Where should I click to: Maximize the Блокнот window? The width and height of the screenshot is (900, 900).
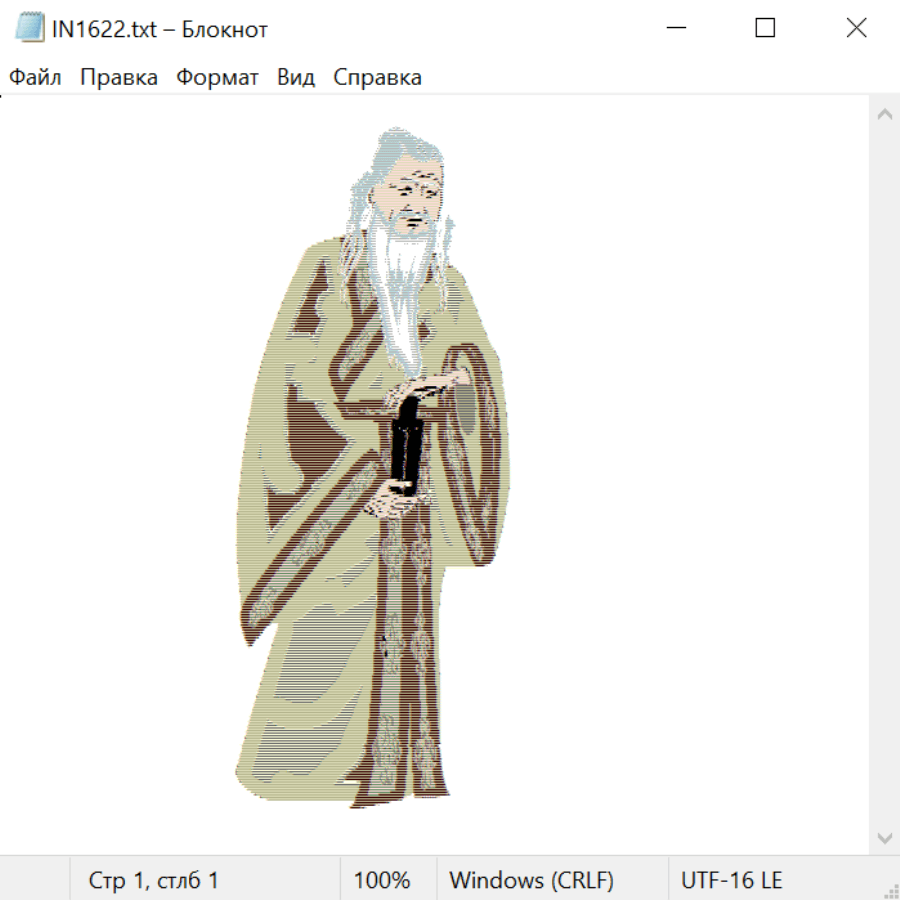(x=765, y=29)
